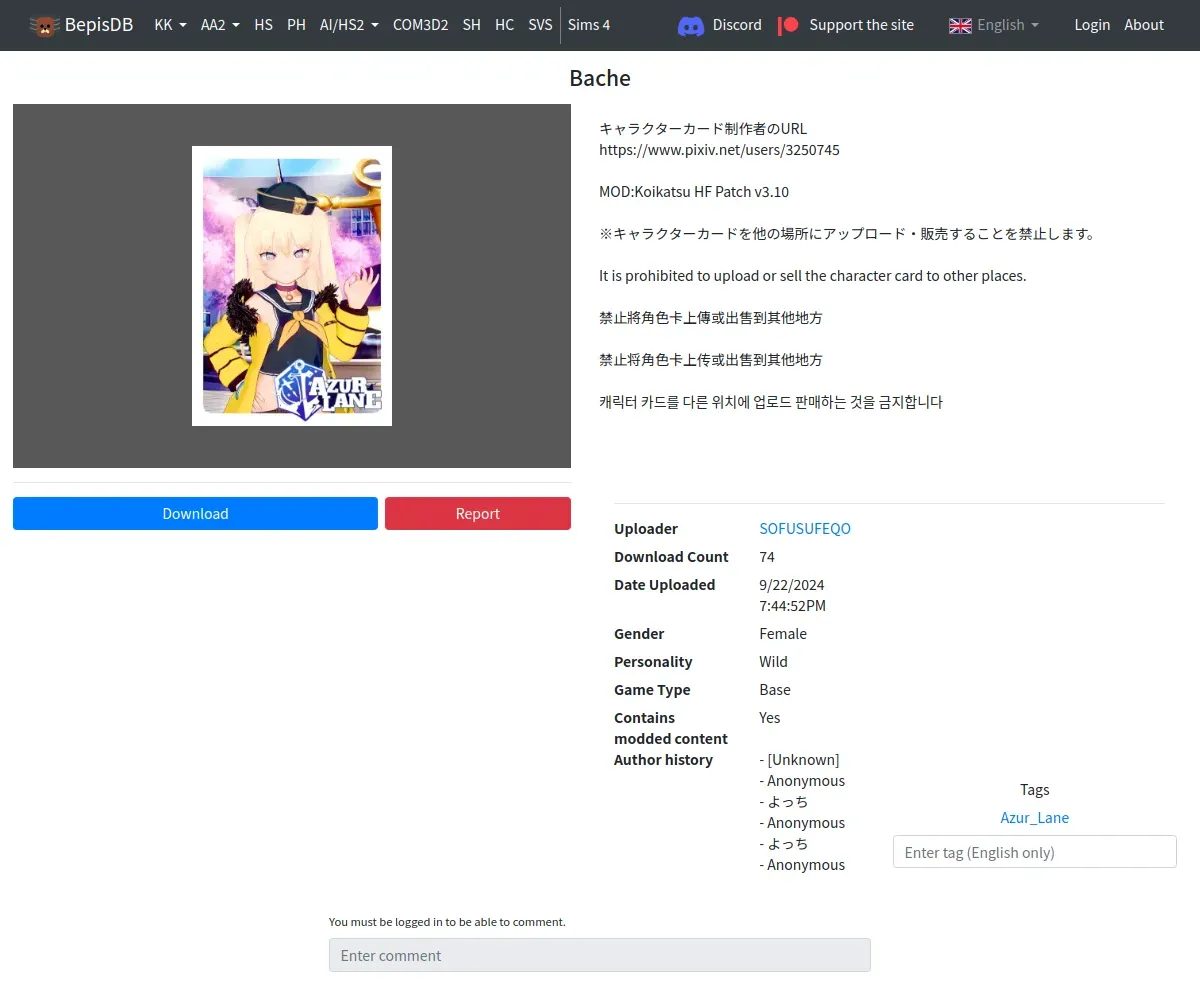This screenshot has width=1200, height=1000.
Task: Click the Login link
Action: [1092, 25]
